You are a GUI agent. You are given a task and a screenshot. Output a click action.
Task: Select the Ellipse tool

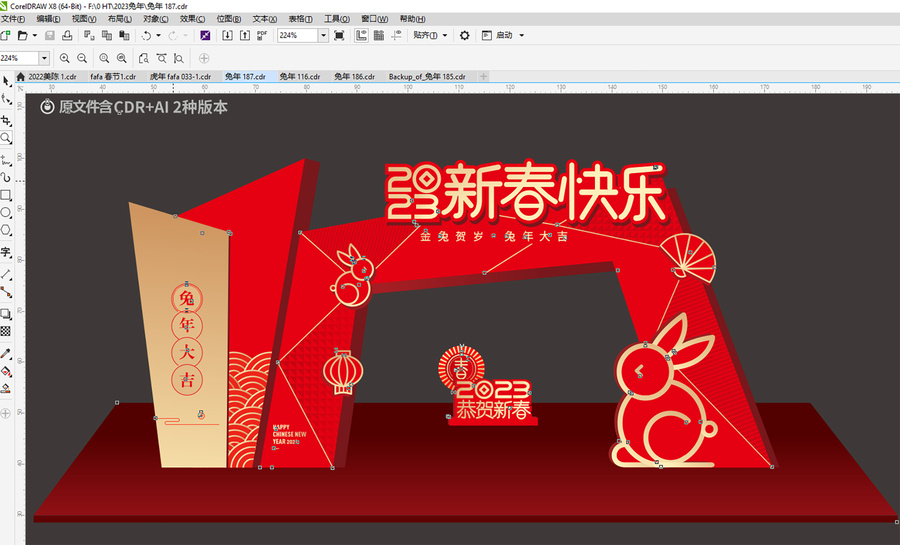[x=6, y=212]
